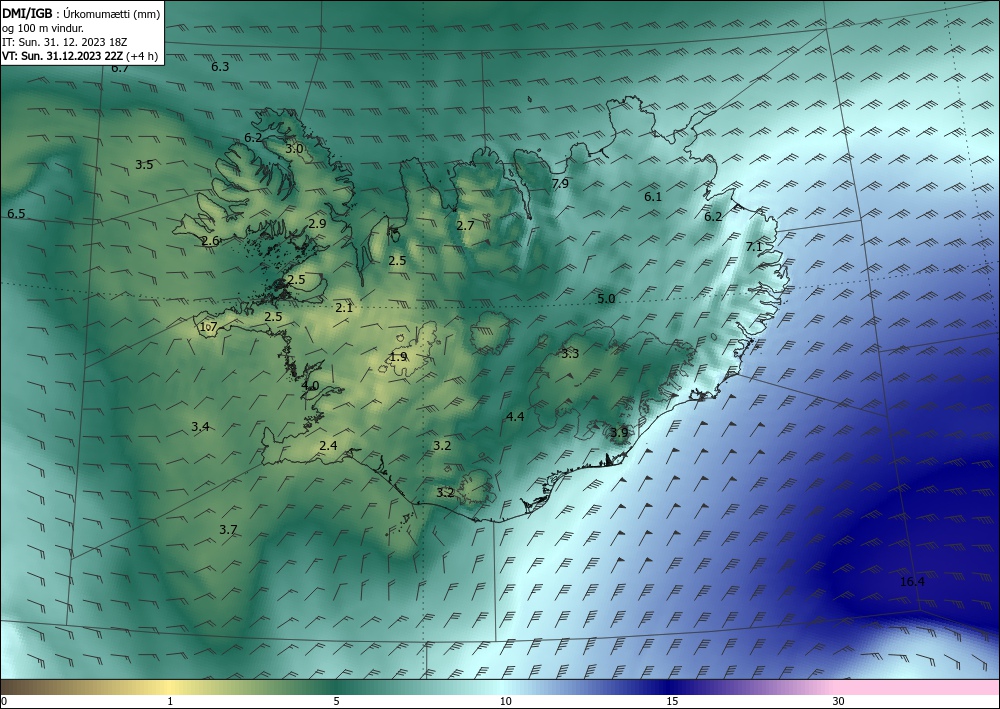Click the 2.6 value map label
1000x709 pixels.
[x=210, y=240]
